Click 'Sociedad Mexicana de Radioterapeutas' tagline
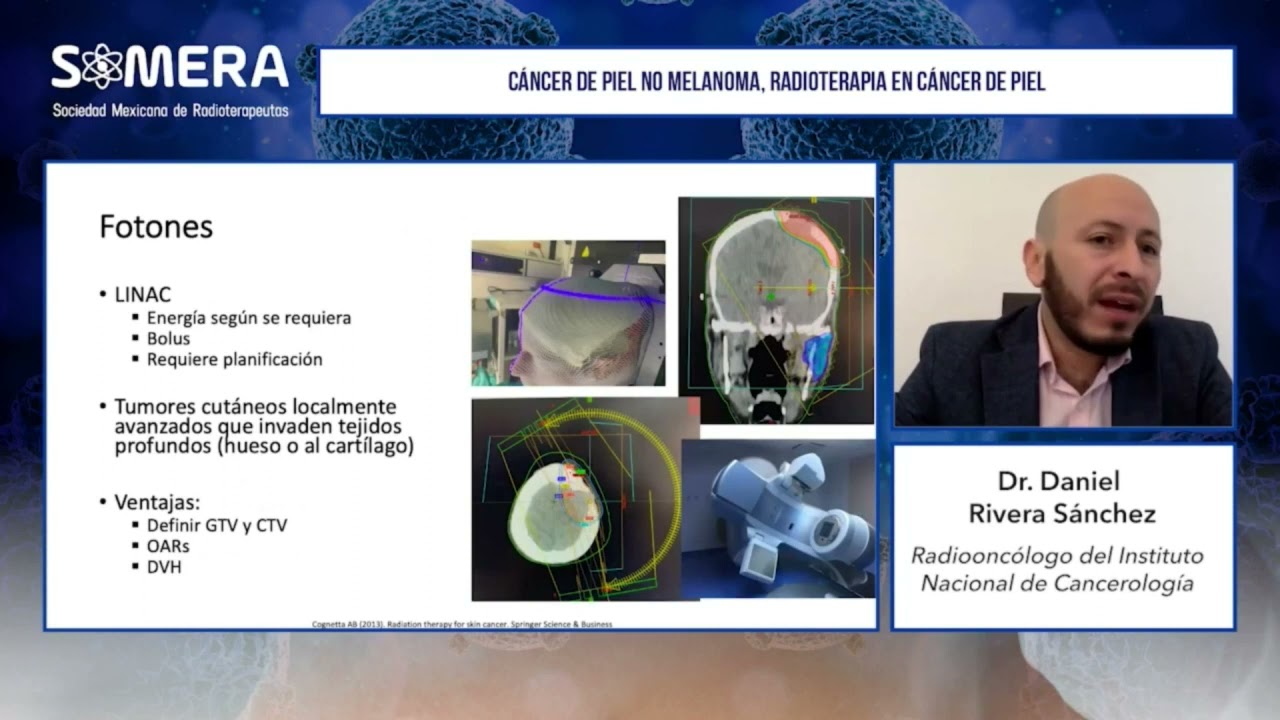This screenshot has height=720, width=1280. tap(171, 110)
